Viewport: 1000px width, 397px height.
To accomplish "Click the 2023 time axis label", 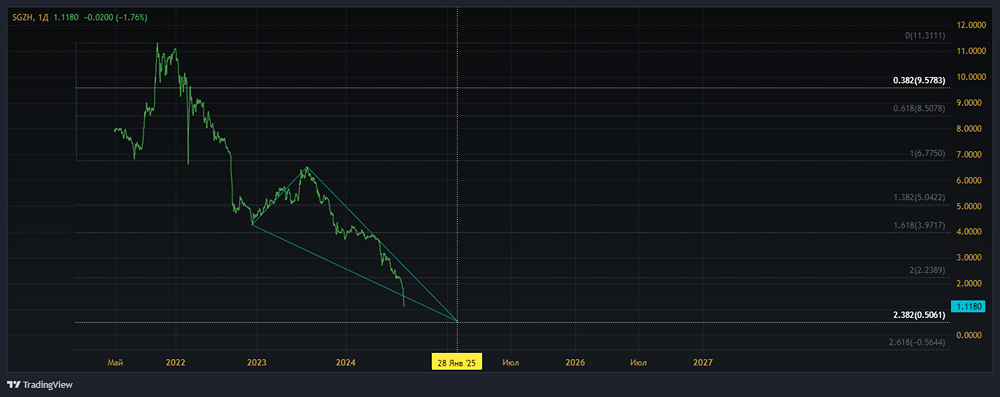I will (256, 363).
